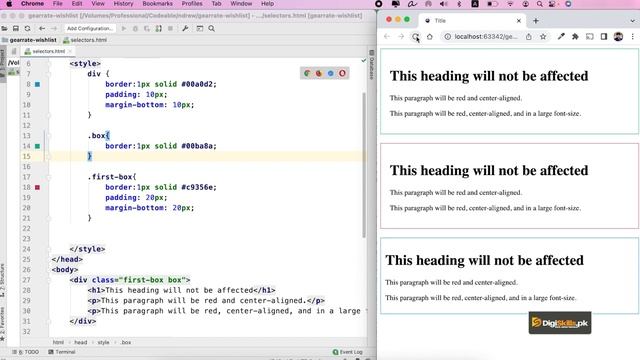Screen dimensions: 640x360
Task: Click the html breadcrumb at editor bottom
Action: pos(58,342)
